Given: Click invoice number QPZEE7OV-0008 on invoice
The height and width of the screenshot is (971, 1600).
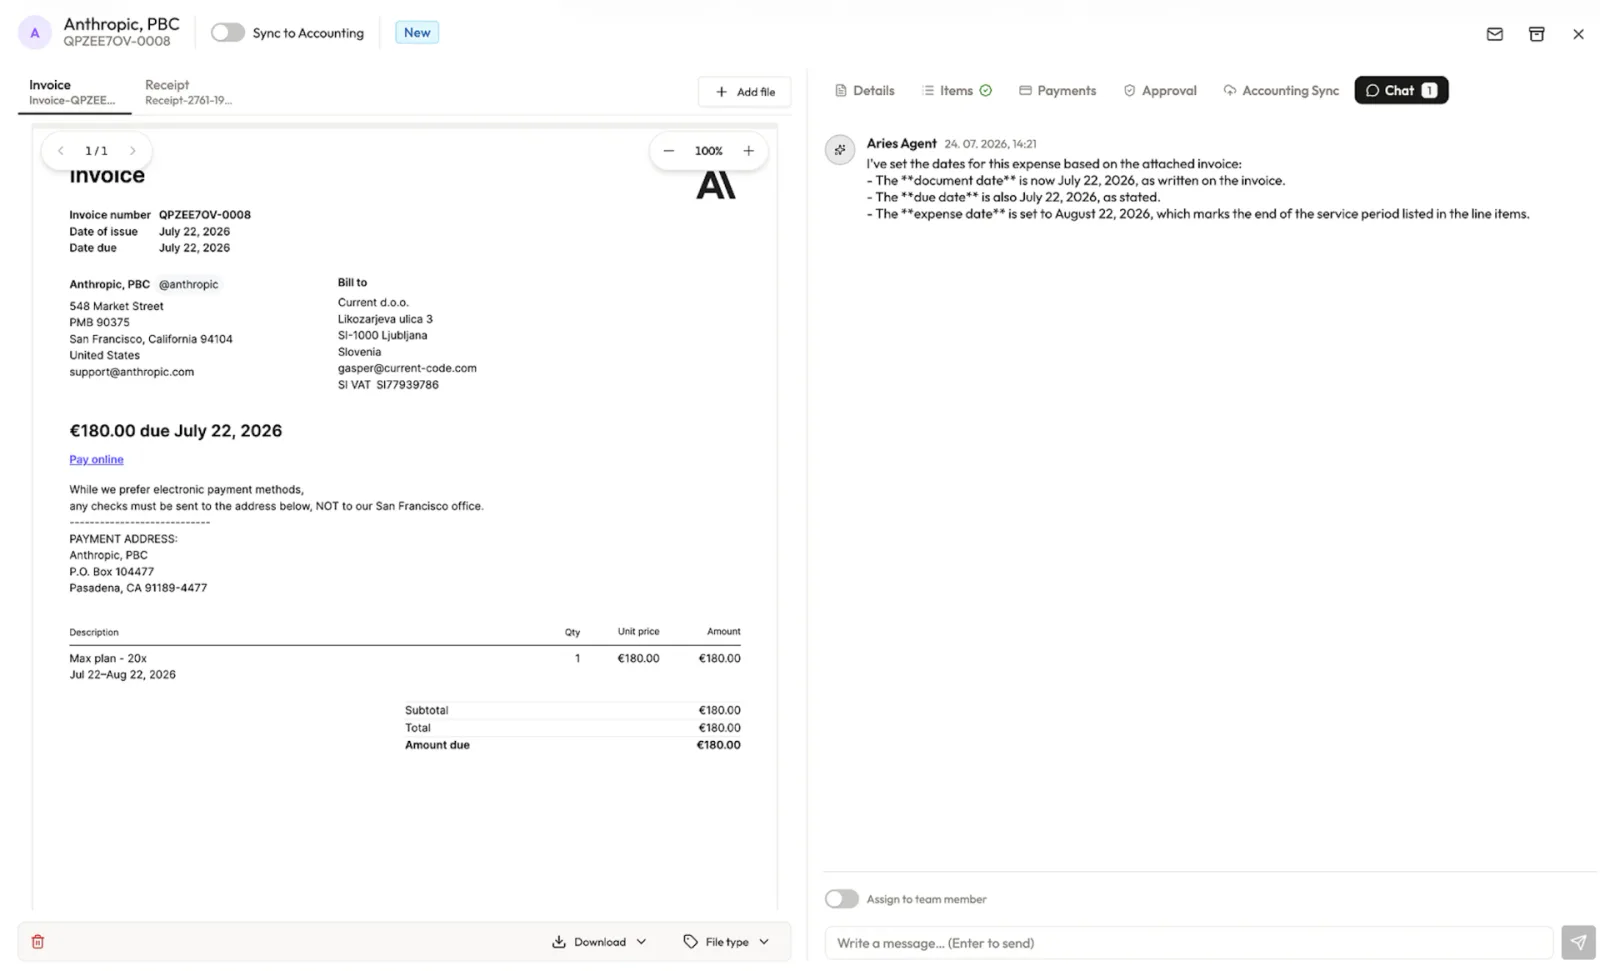Looking at the screenshot, I should (205, 215).
